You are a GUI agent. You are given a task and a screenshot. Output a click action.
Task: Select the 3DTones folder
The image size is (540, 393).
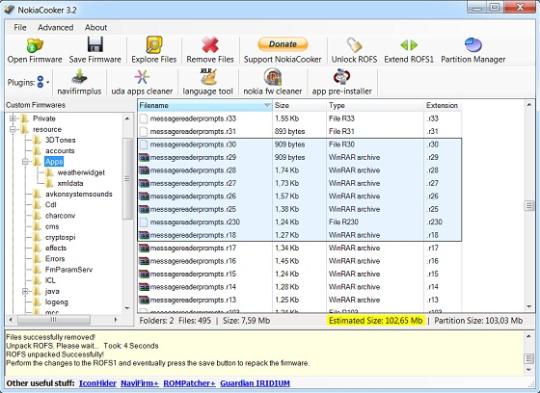pos(60,140)
